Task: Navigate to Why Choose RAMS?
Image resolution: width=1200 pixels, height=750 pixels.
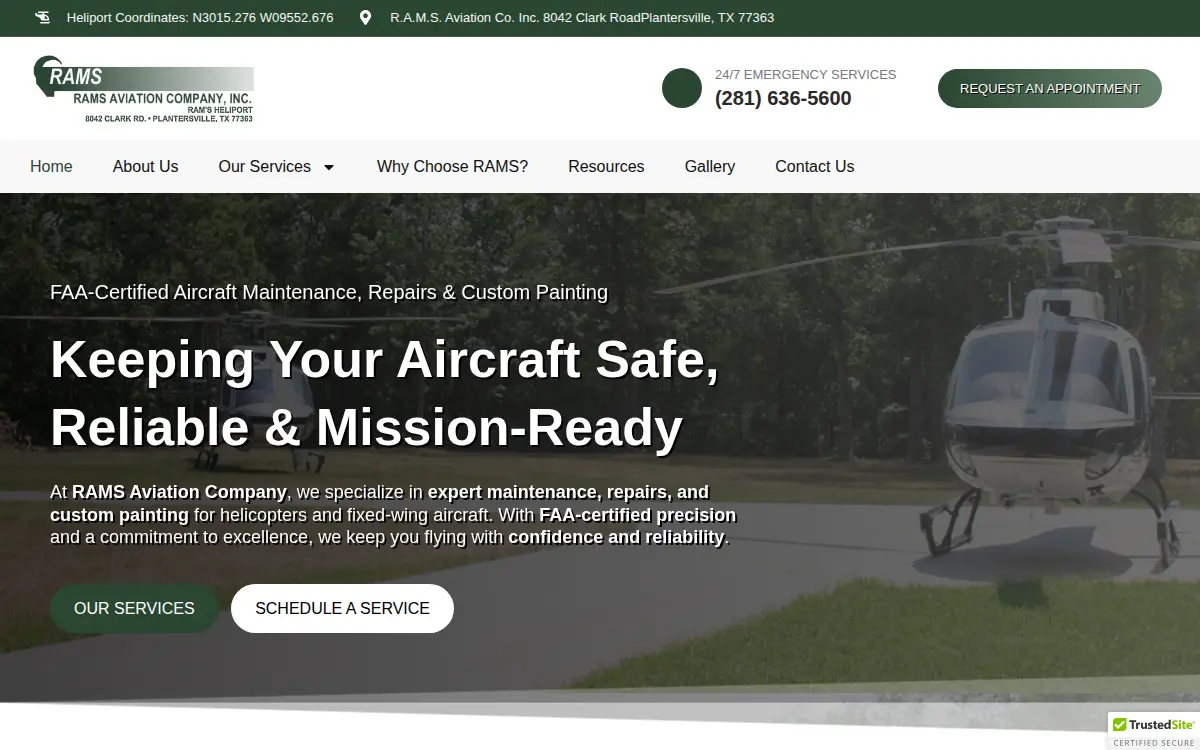Action: pos(452,167)
